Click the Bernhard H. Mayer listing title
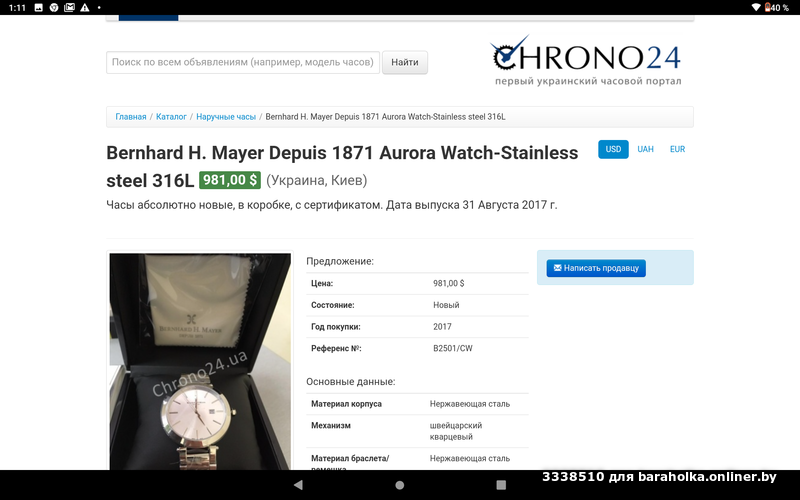 (x=342, y=166)
